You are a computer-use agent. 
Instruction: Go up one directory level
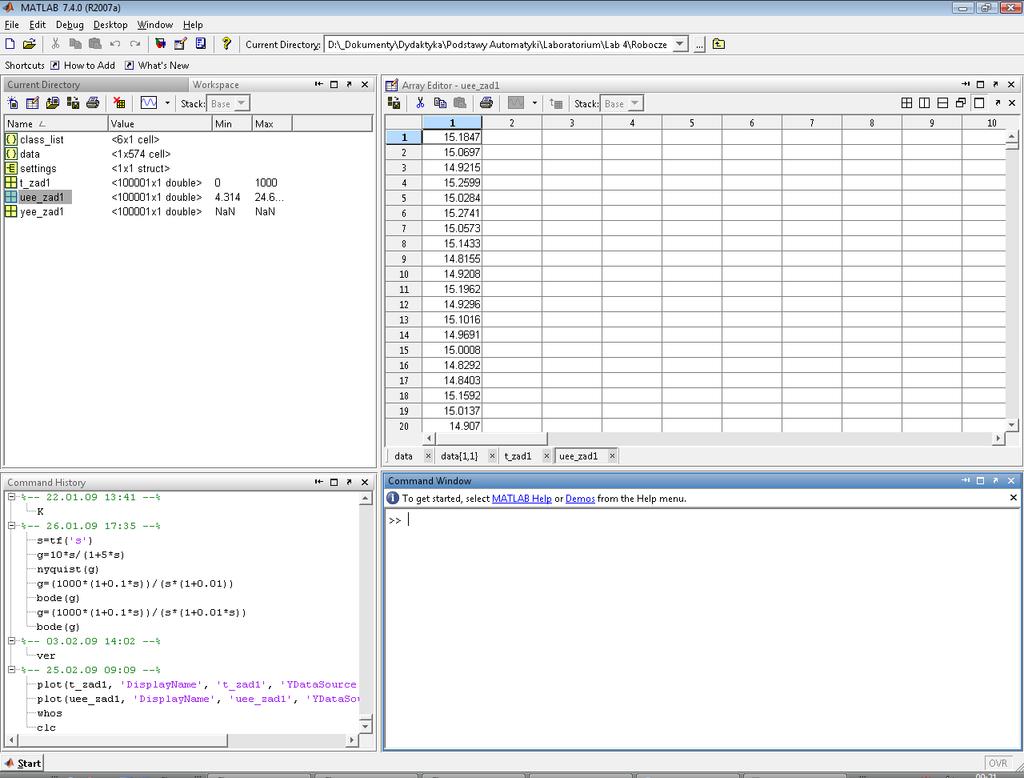click(718, 44)
